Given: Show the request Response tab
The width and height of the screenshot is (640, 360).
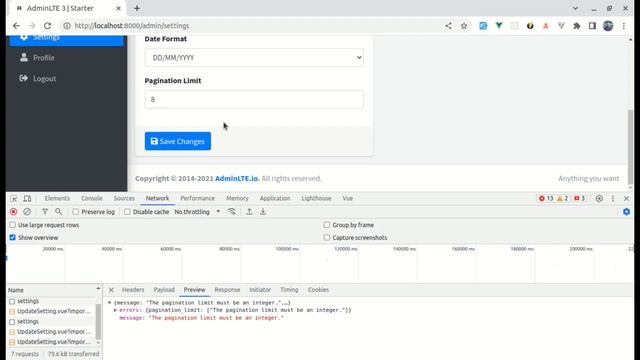Looking at the screenshot, I should coord(227,290).
